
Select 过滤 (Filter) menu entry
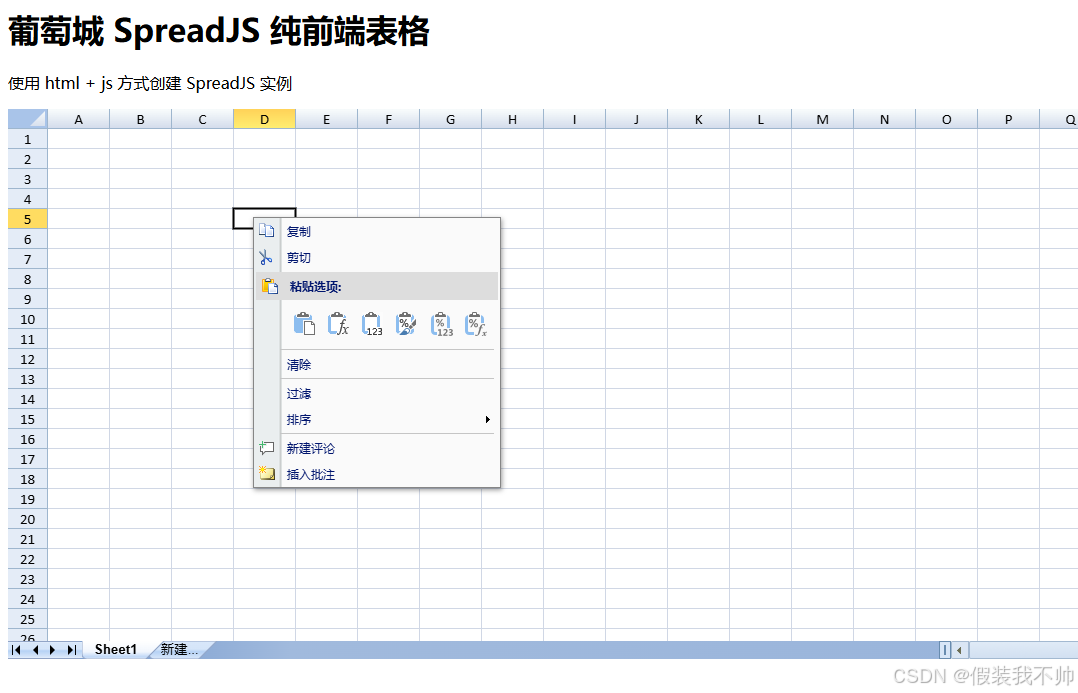[x=377, y=393]
